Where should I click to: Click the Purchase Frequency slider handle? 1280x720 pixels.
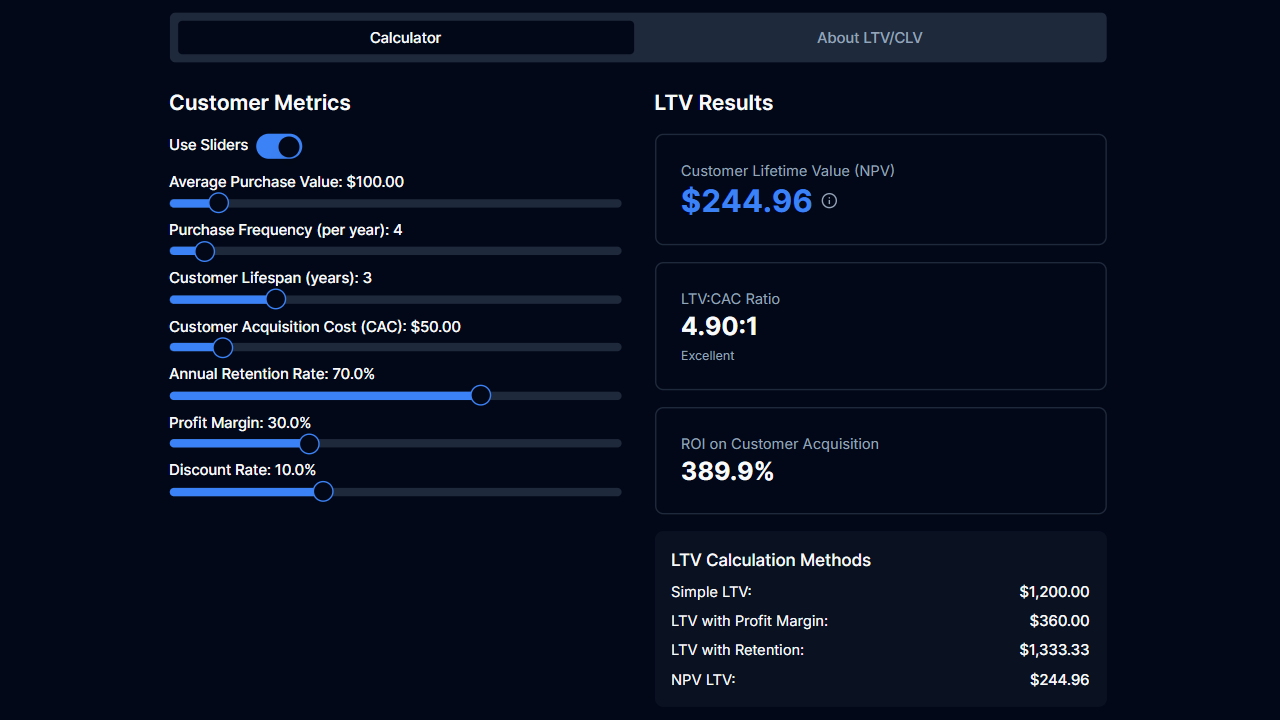pos(206,251)
